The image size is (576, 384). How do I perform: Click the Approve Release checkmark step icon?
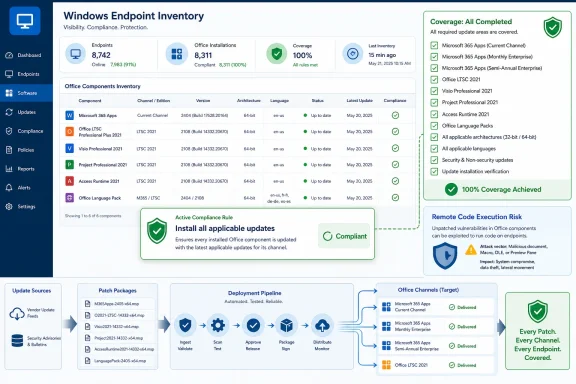(253, 325)
